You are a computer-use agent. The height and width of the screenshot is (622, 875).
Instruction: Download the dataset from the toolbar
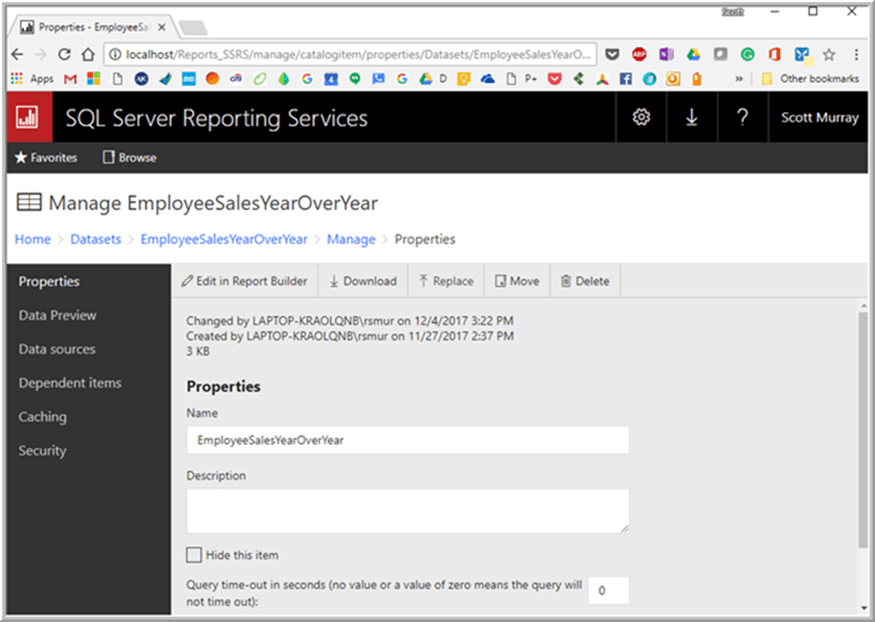[363, 281]
